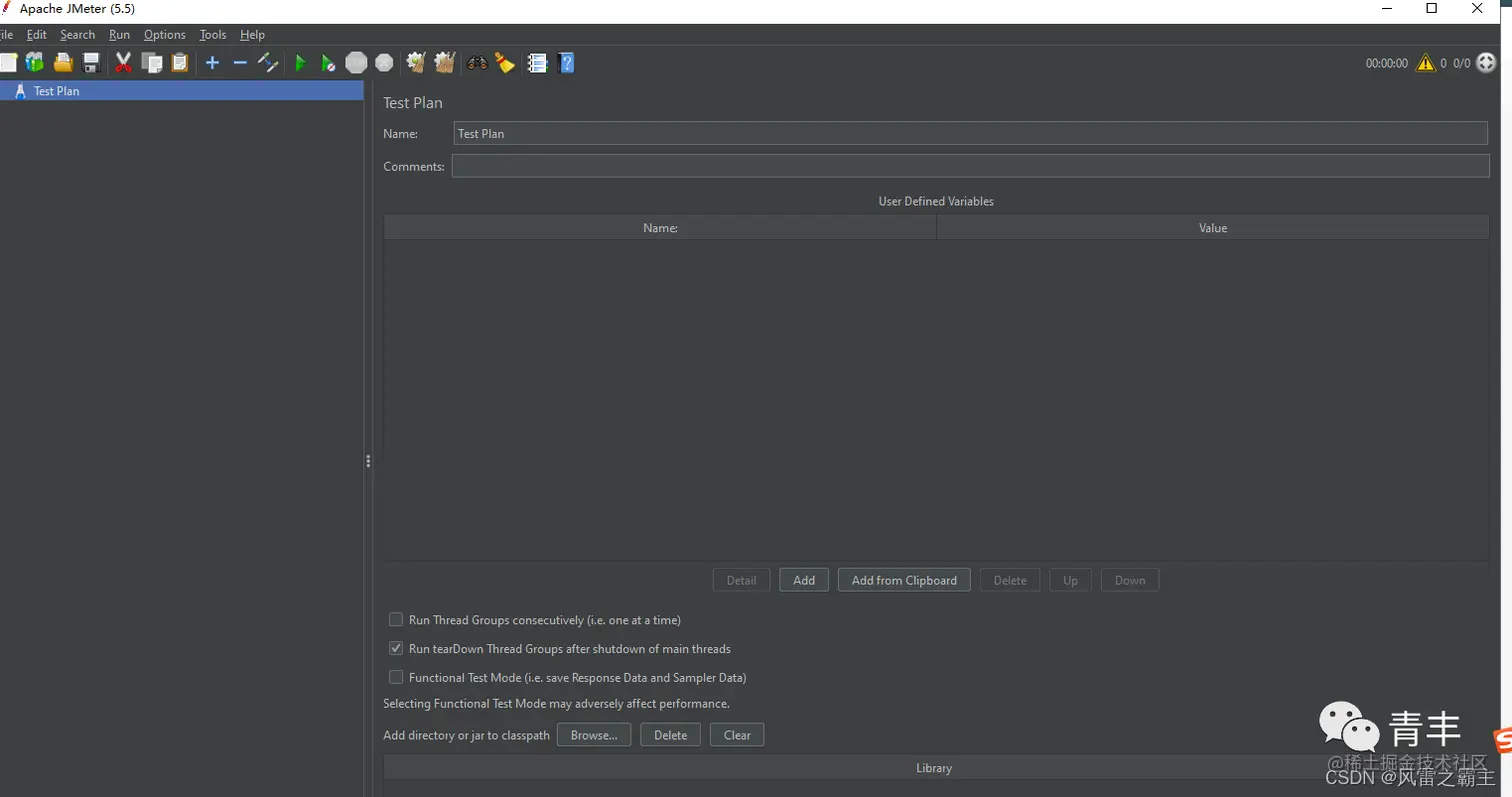Image resolution: width=1512 pixels, height=797 pixels.
Task: Expand all nodes with plus icon
Action: pyautogui.click(x=212, y=63)
